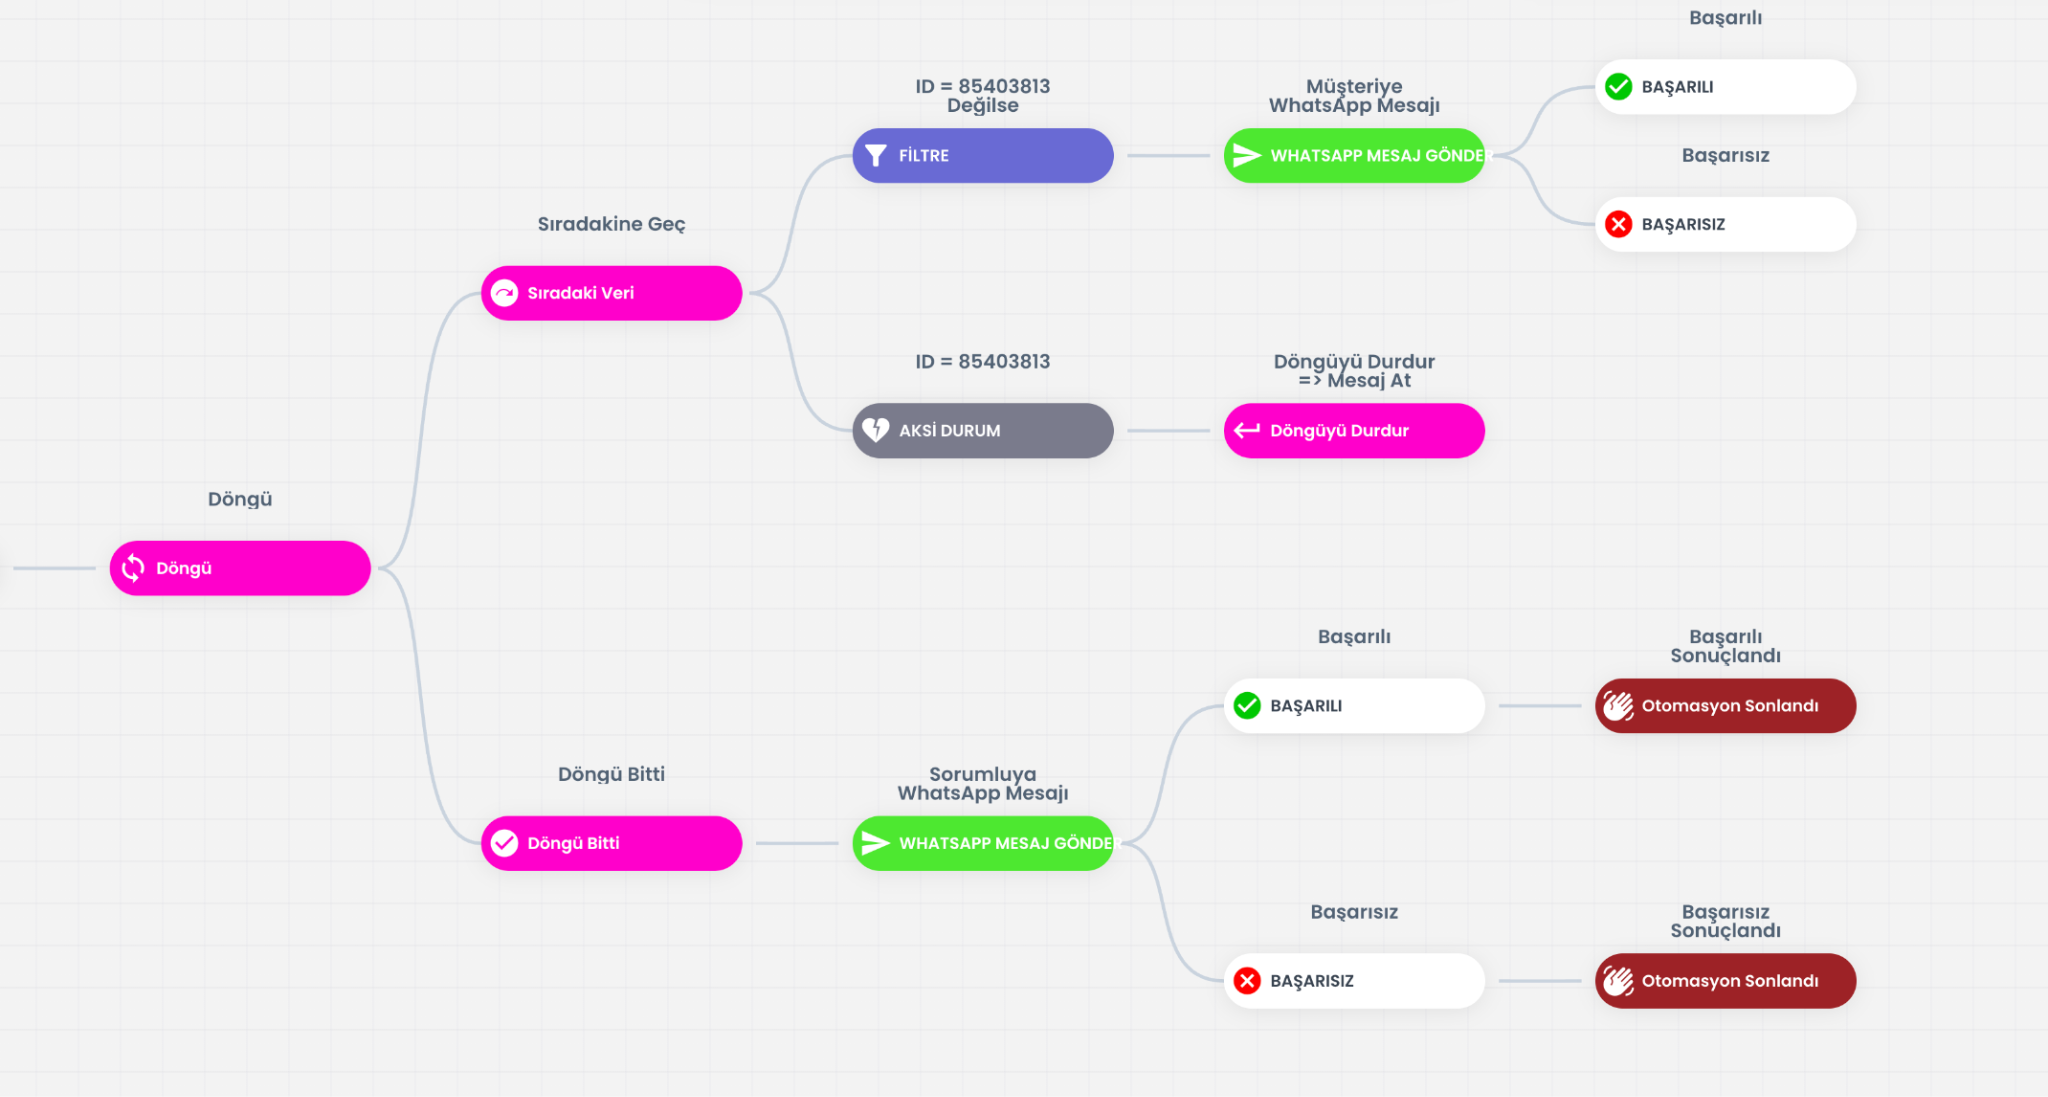
Task: Click the 'Sorumluya WhatsApp Mesajı' label
Action: pos(983,784)
